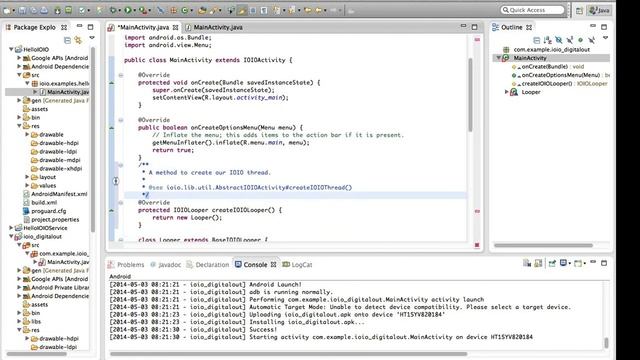Fold the onCreate method in editor gutter
The width and height of the screenshot is (640, 360).
tap(121, 75)
